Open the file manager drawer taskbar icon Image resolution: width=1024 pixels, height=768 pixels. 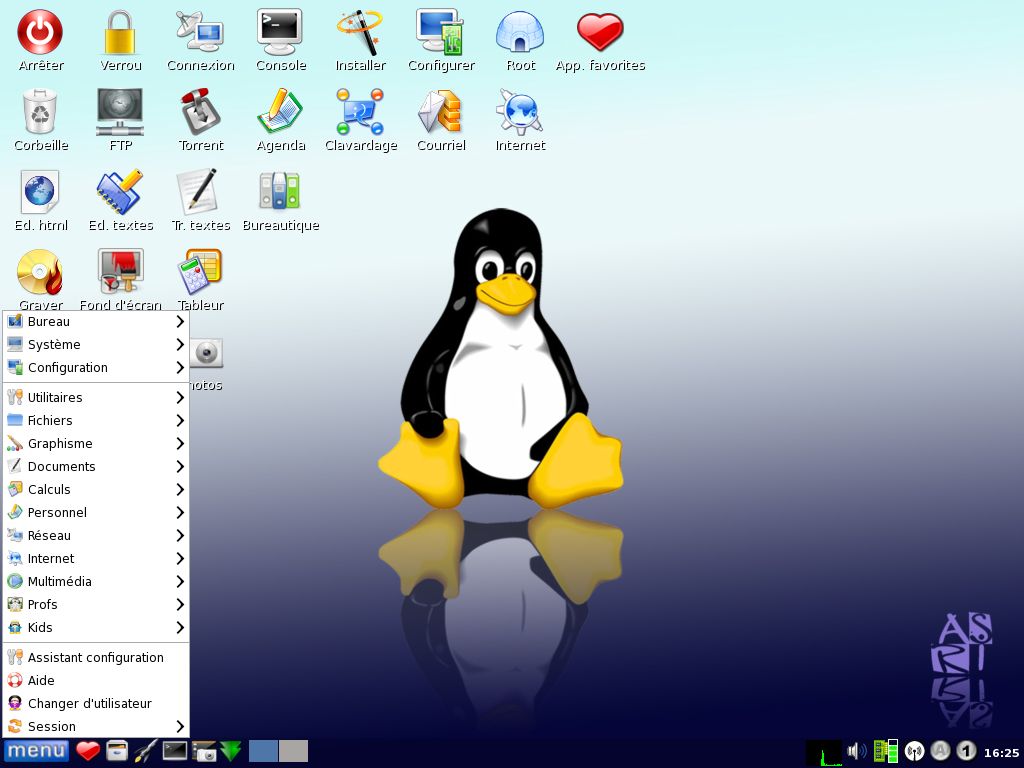(117, 751)
